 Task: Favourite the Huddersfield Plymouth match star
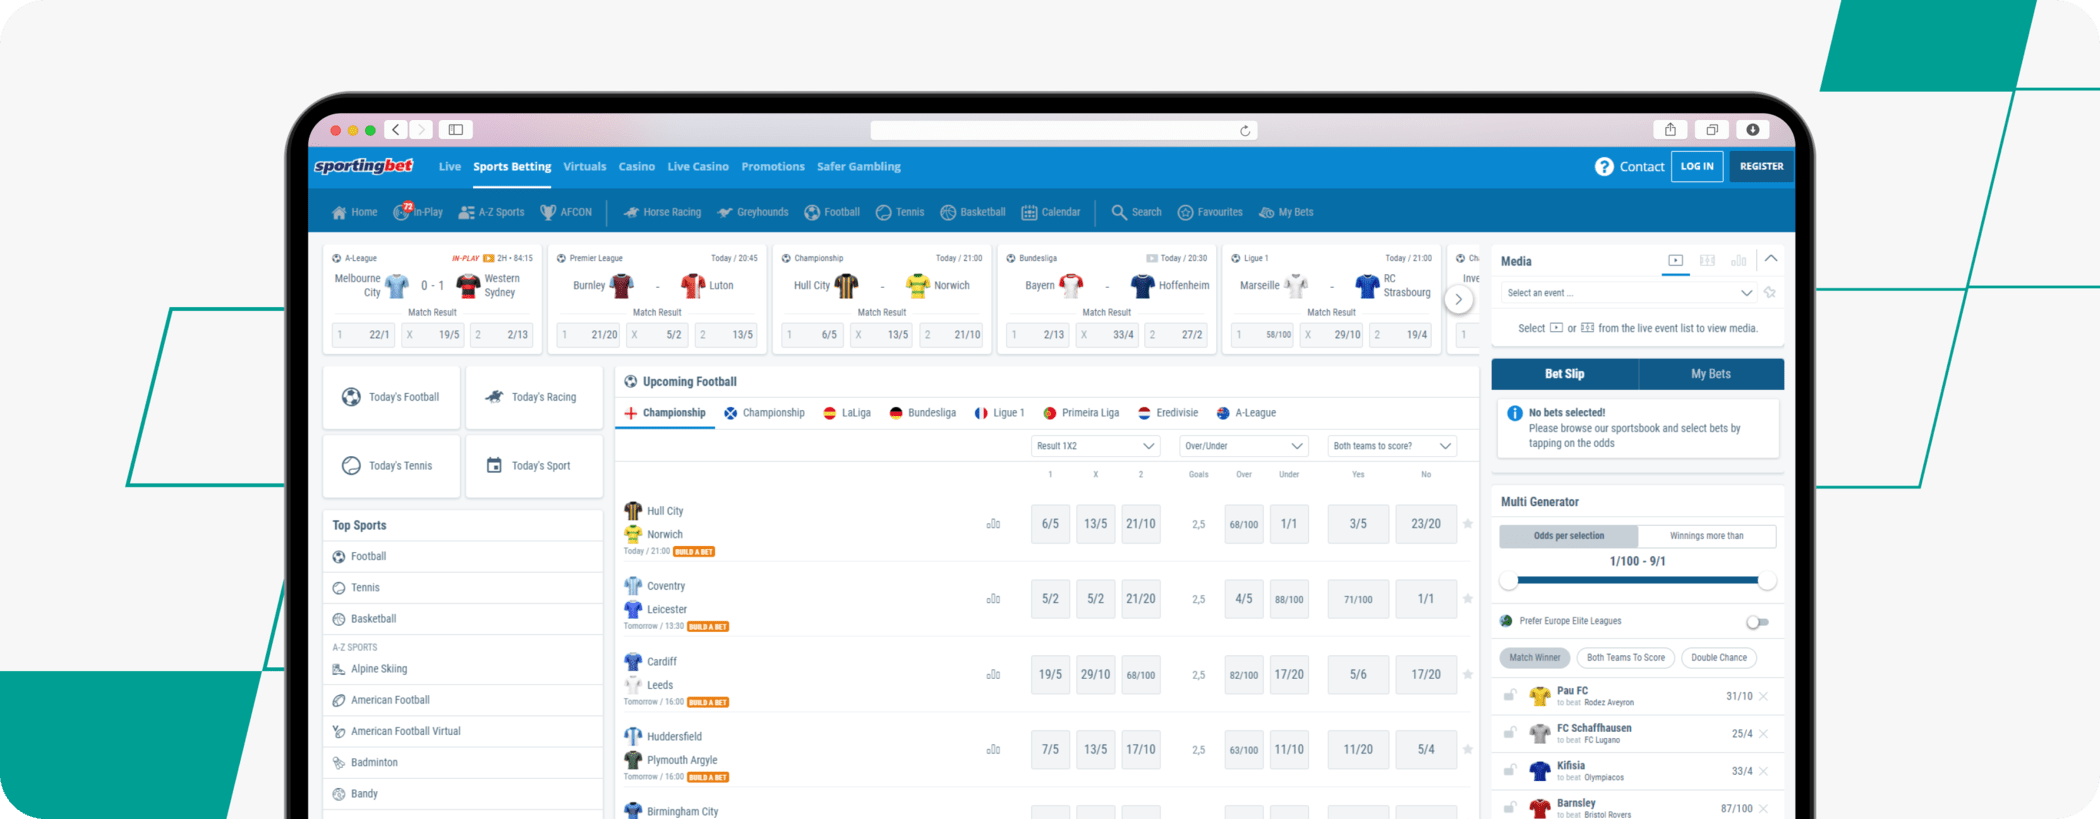1468,749
